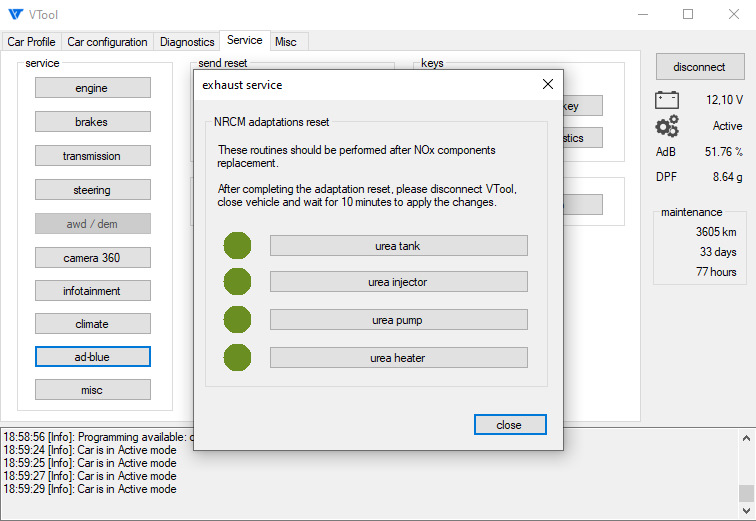Screen dimensions: 756x521
Task: Click green status indicator beside urea heater
Action: point(237,358)
